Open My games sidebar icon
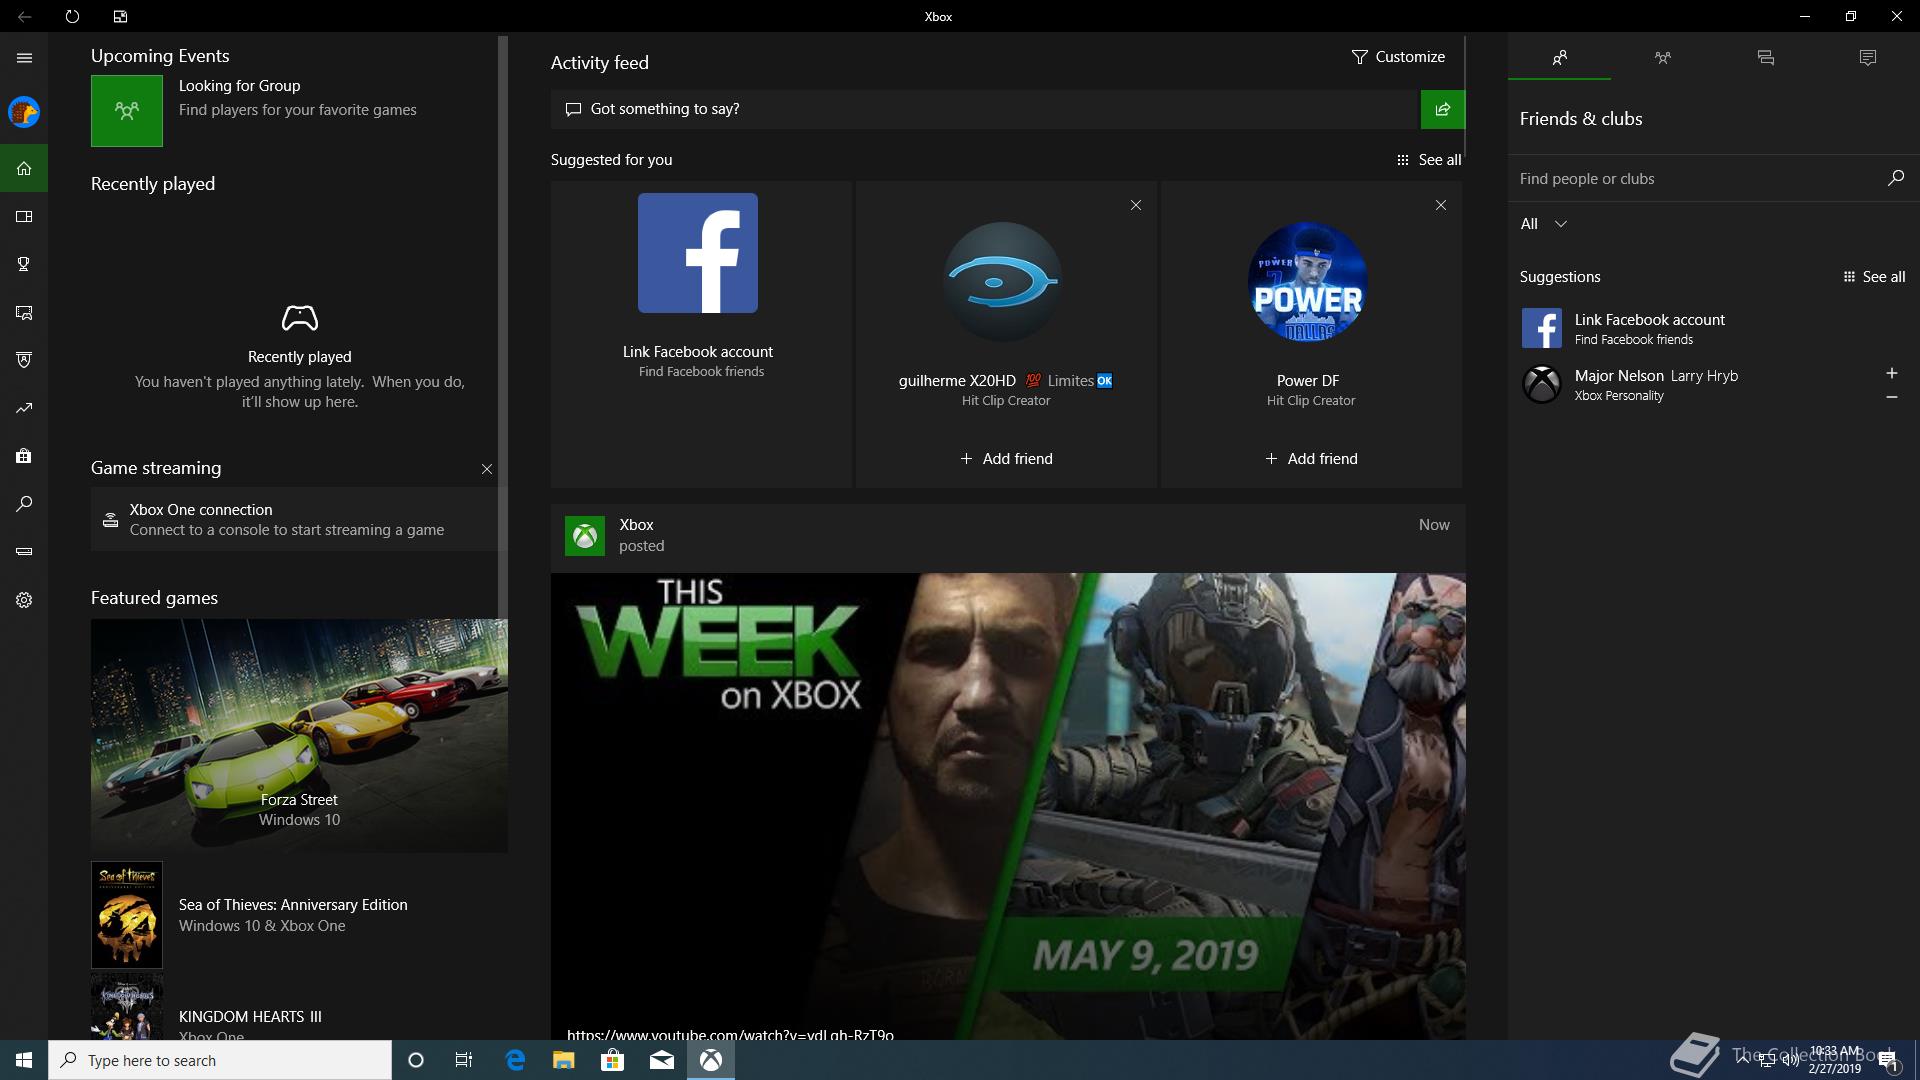This screenshot has width=1920, height=1080. tap(24, 216)
